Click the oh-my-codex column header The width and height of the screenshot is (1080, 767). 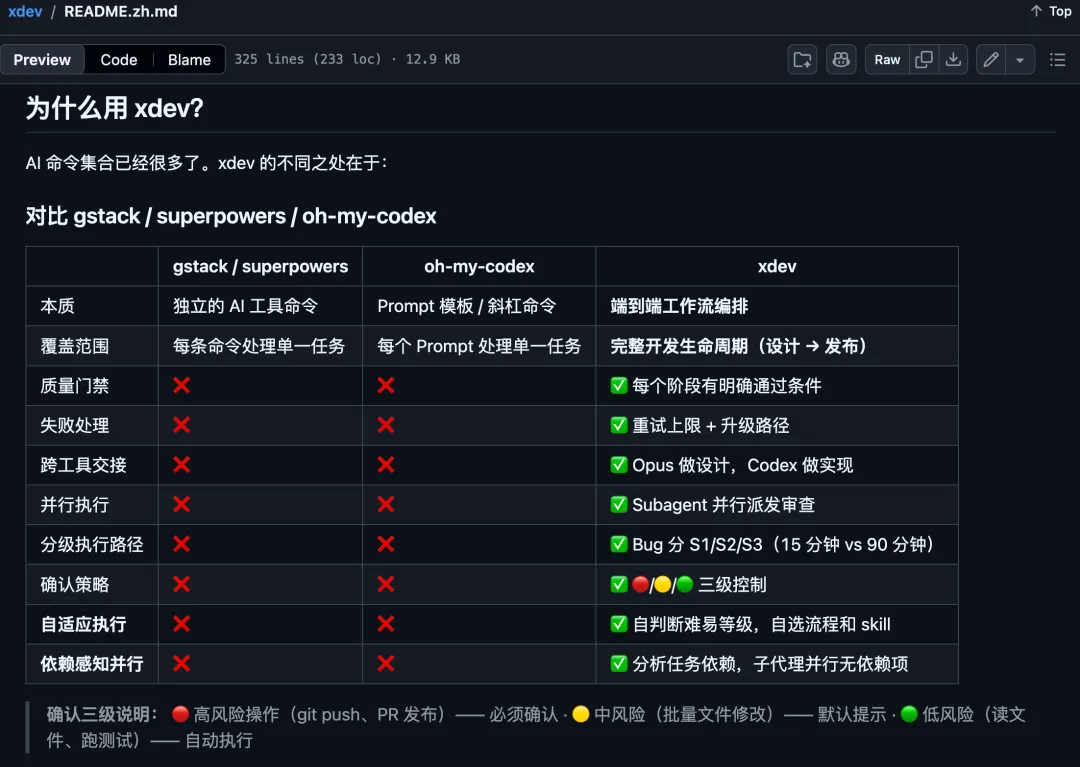[x=479, y=266]
